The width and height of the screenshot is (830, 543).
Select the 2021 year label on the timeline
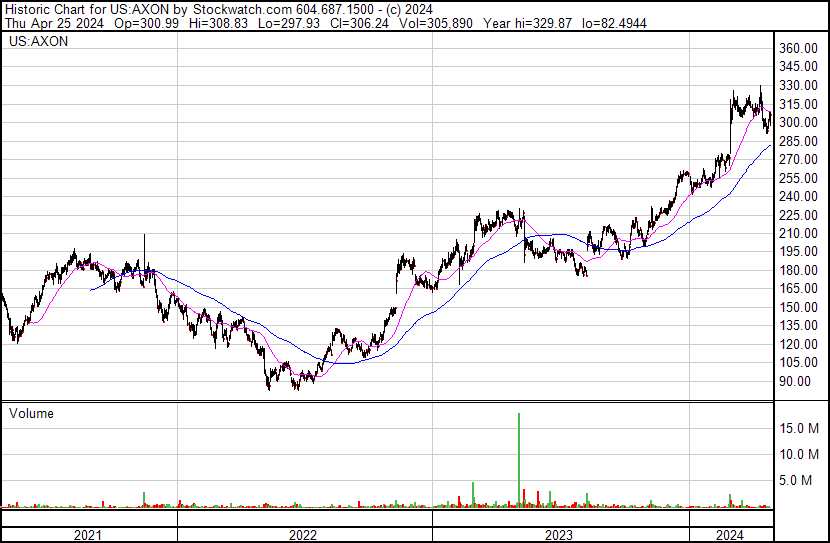tap(88, 535)
